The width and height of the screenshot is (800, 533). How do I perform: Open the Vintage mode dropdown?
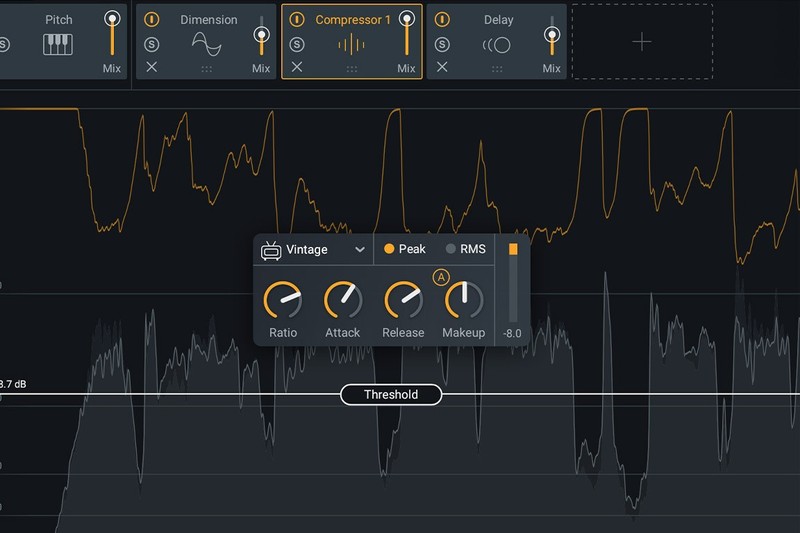tap(359, 250)
